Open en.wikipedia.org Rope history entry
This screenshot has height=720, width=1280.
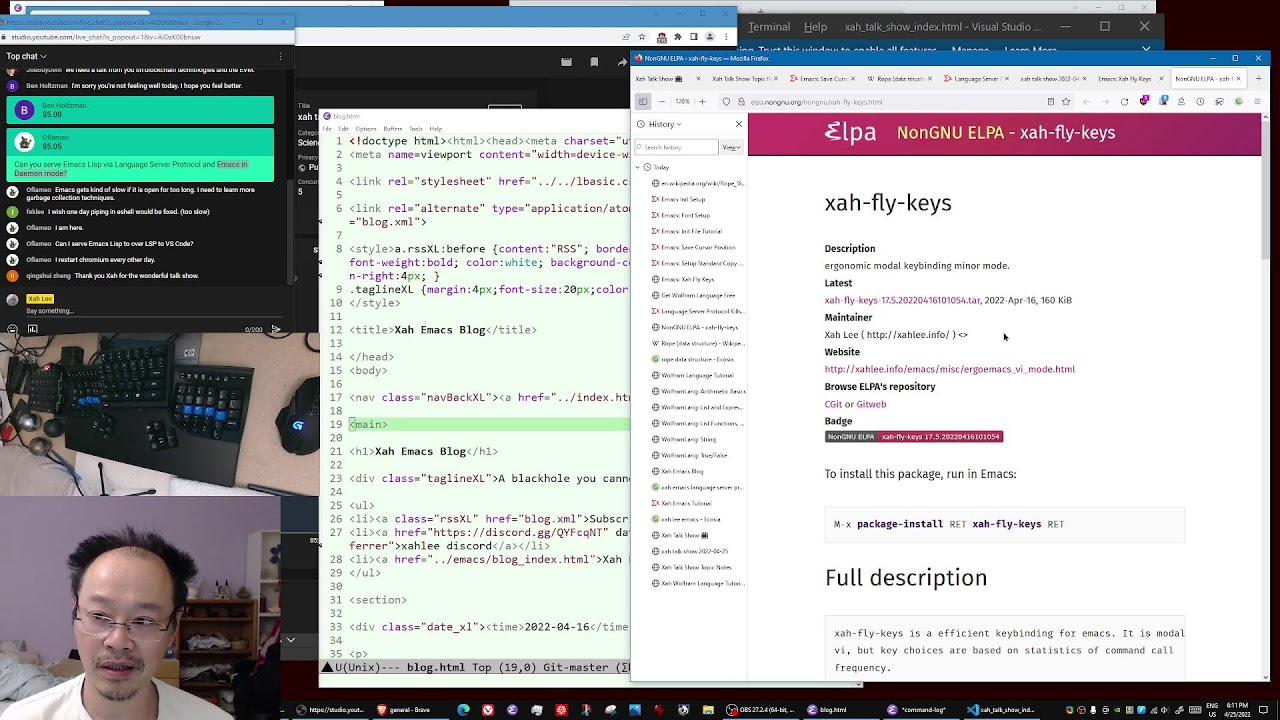point(696,183)
